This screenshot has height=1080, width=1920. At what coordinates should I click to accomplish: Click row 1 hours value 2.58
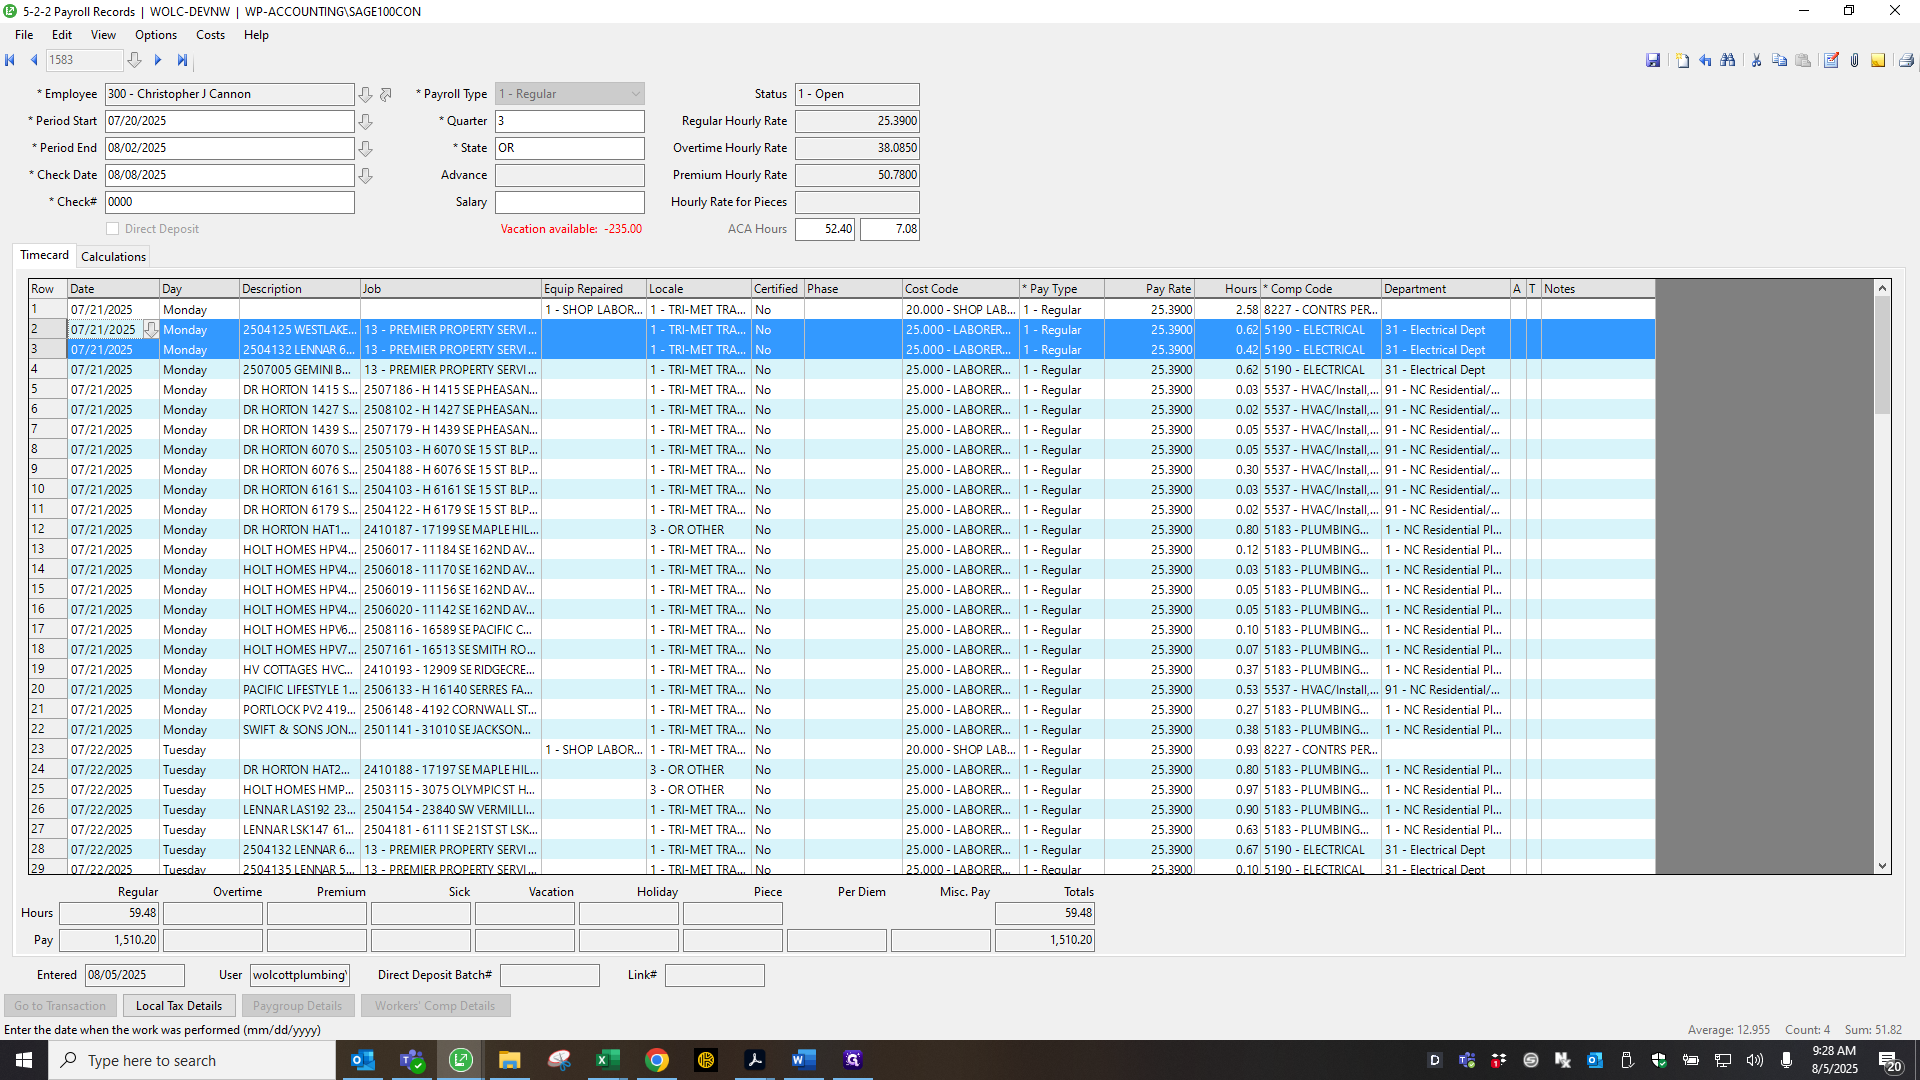[1227, 310]
